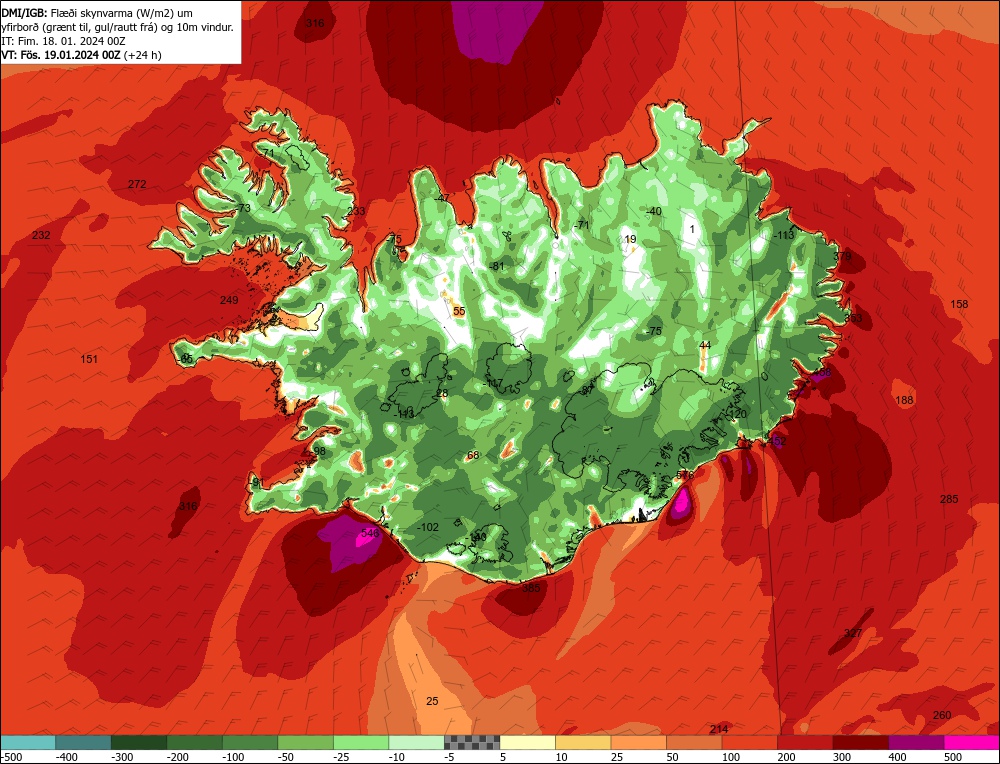Click the 'IT: Fim. 18. 01. 2024 00Z' line
Screen dimensions: 1000x764
pos(64,41)
